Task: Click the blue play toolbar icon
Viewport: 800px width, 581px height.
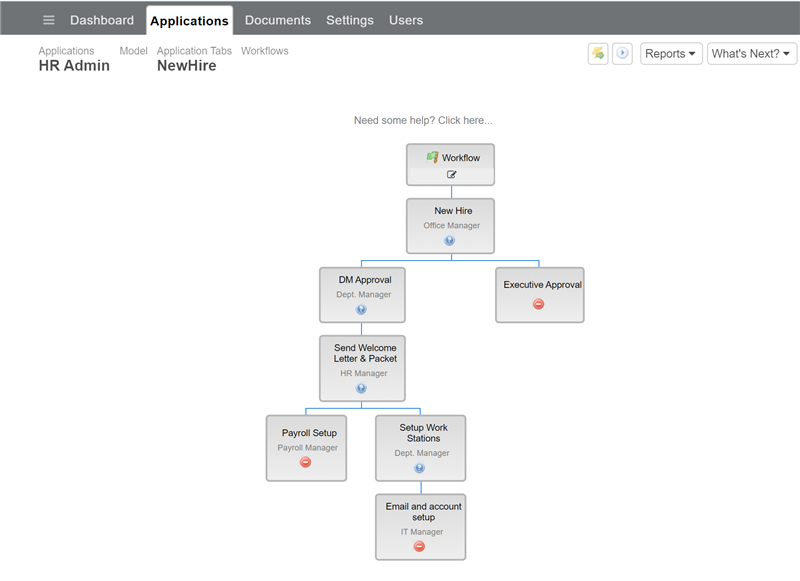Action: pyautogui.click(x=622, y=54)
